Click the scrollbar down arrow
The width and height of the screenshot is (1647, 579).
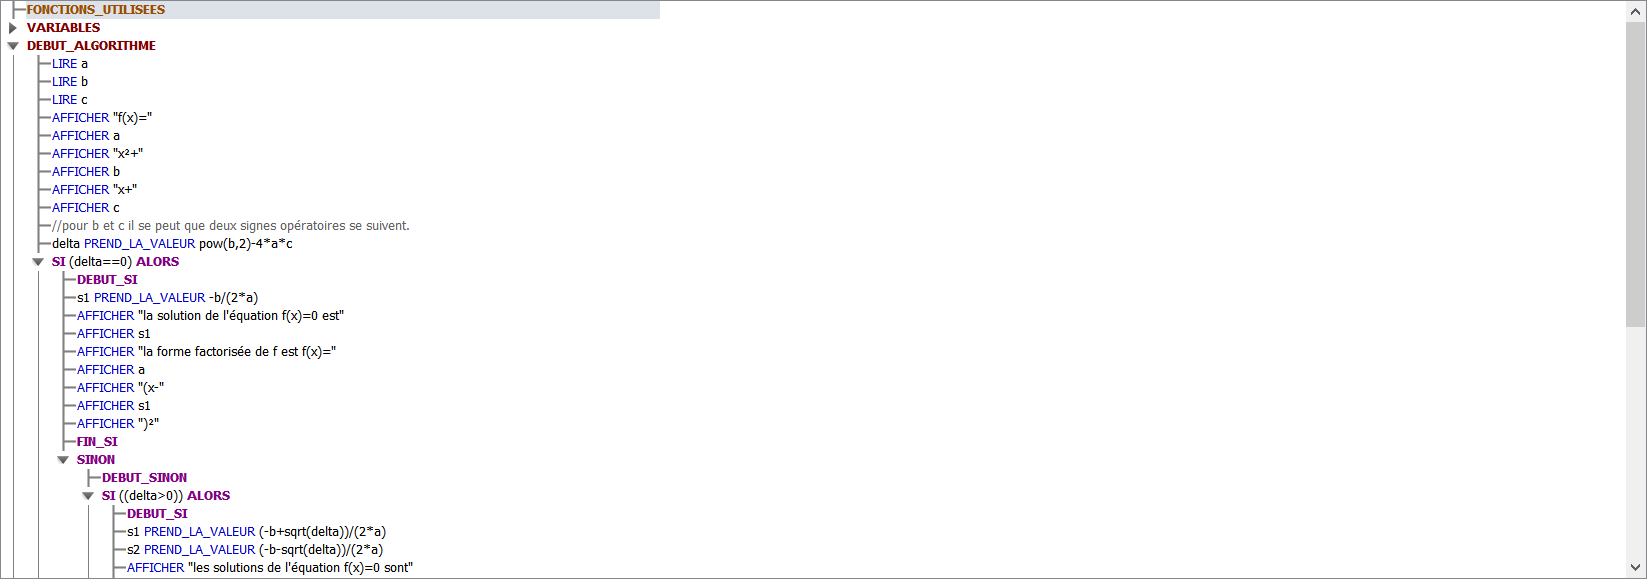[1636, 568]
